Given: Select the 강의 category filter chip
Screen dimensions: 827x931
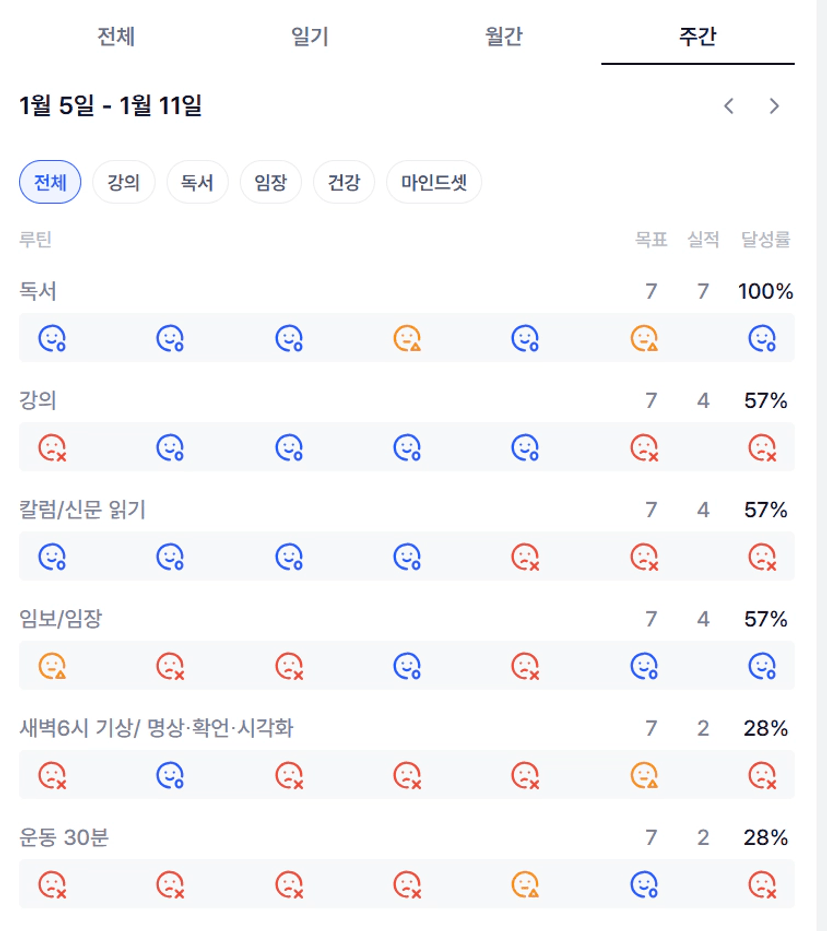Looking at the screenshot, I should tap(124, 183).
